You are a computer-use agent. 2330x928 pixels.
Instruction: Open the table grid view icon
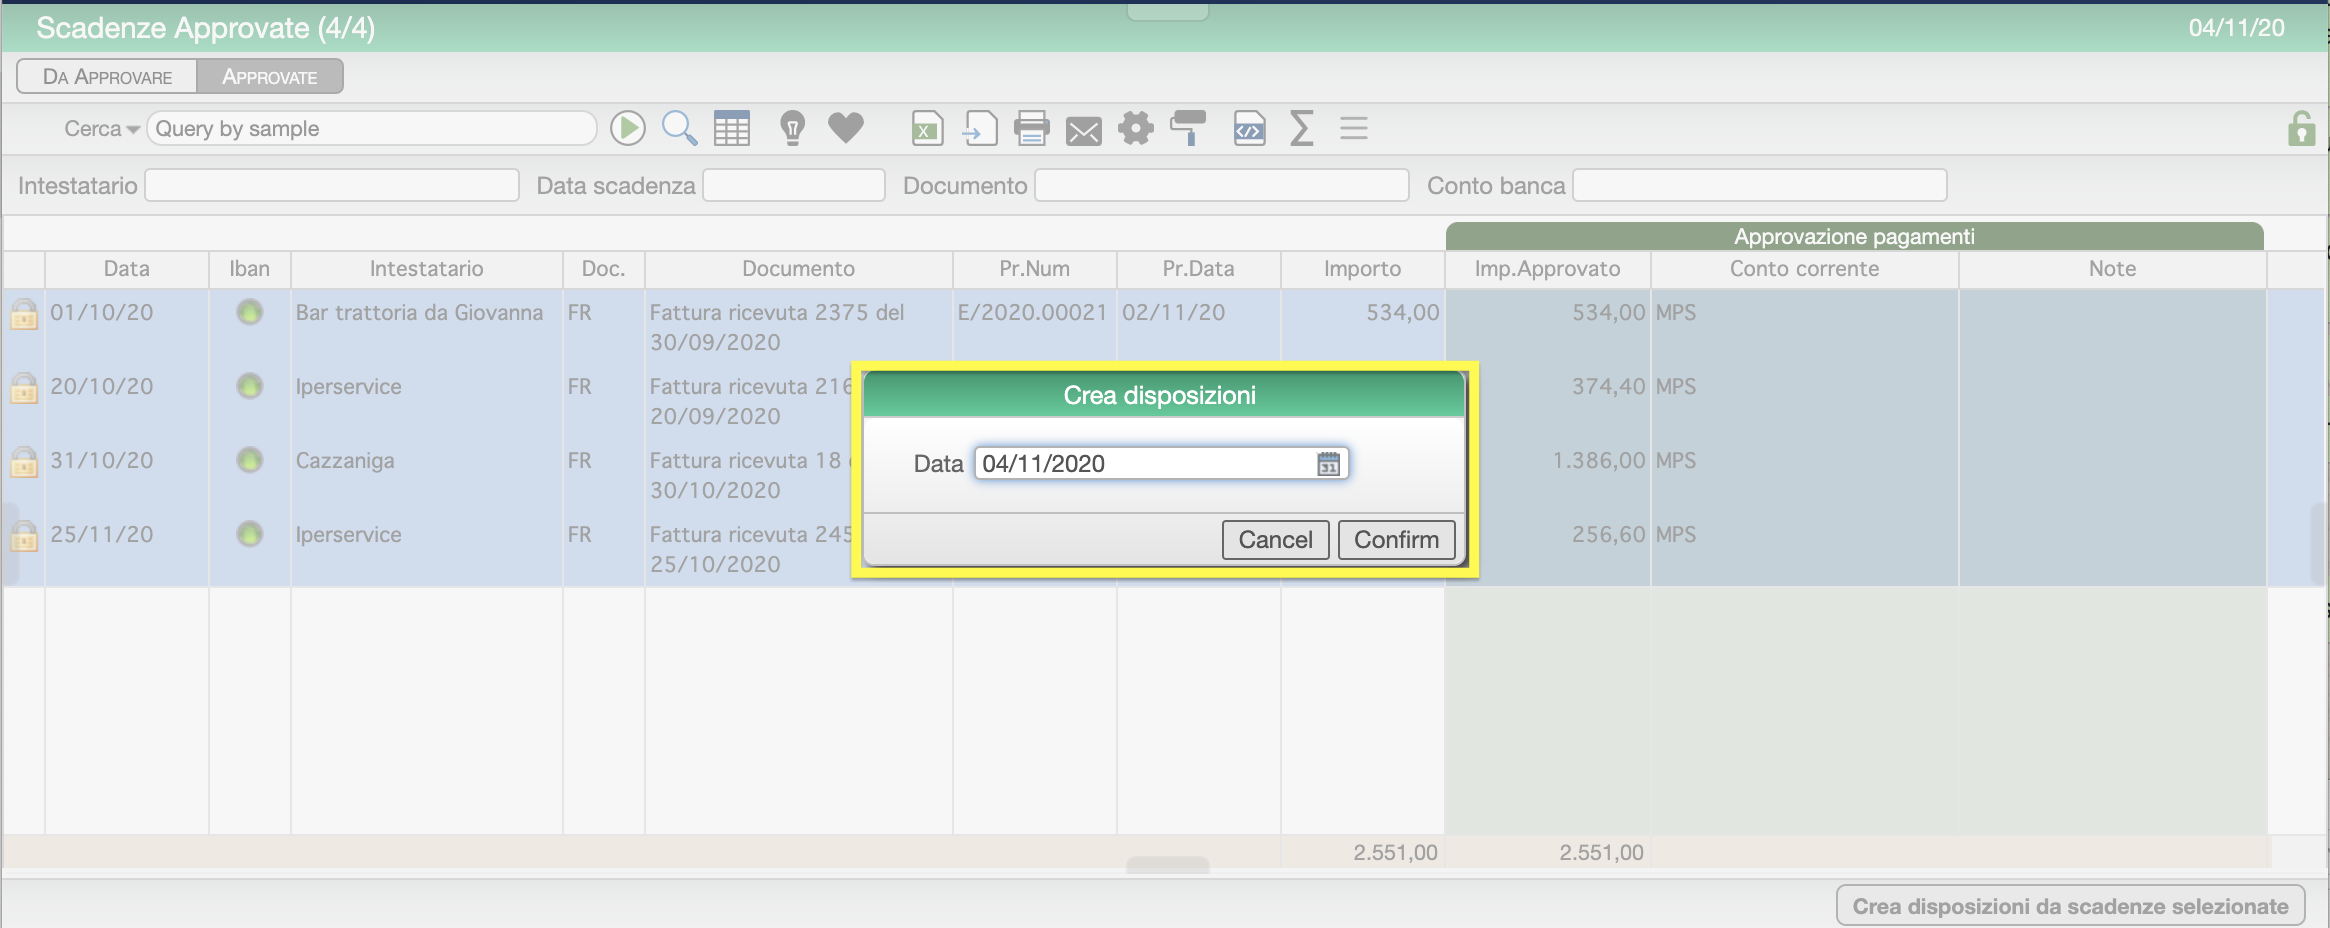click(x=732, y=128)
